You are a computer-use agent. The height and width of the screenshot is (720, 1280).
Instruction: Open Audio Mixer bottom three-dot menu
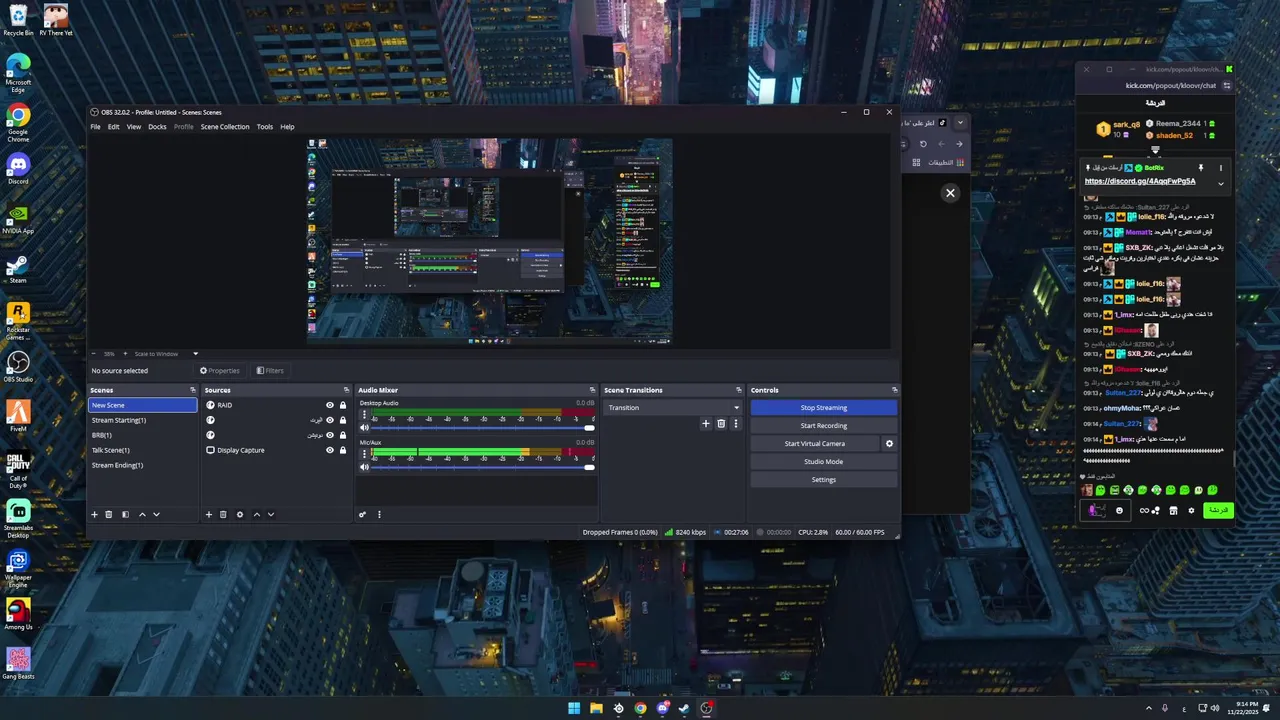click(379, 514)
